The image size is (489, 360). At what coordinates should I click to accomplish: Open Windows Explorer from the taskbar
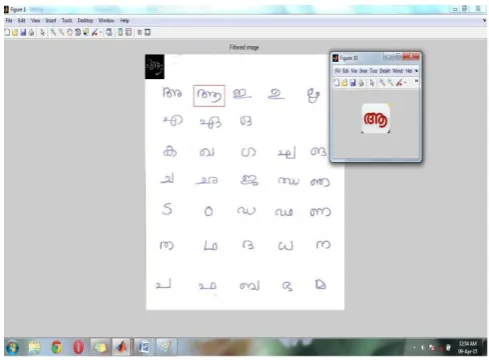pyautogui.click(x=35, y=348)
